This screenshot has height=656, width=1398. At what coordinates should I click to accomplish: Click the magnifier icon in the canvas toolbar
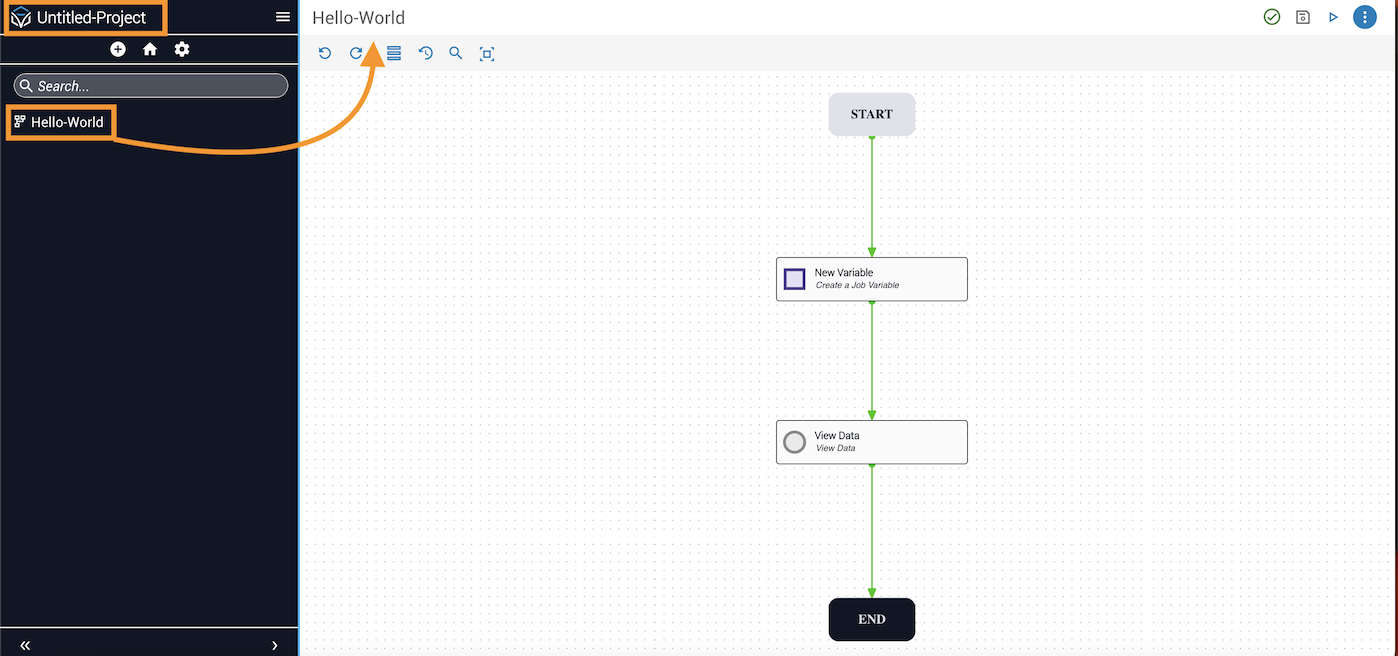coord(456,53)
